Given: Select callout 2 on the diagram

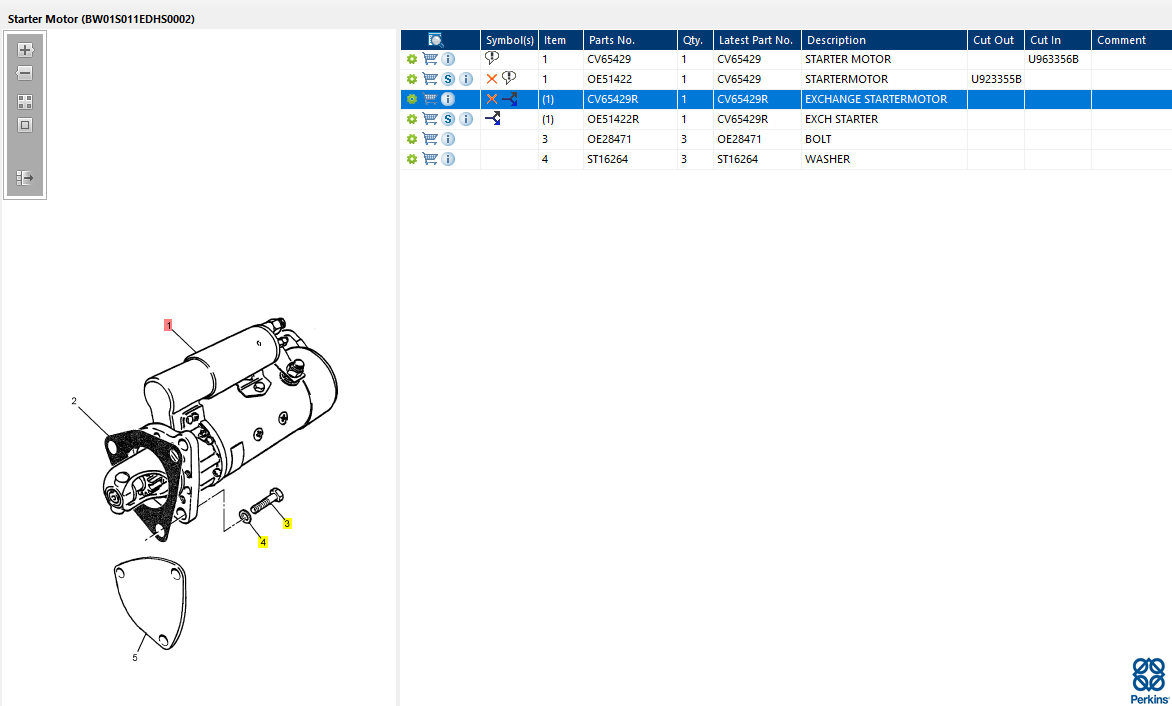Looking at the screenshot, I should click(74, 401).
